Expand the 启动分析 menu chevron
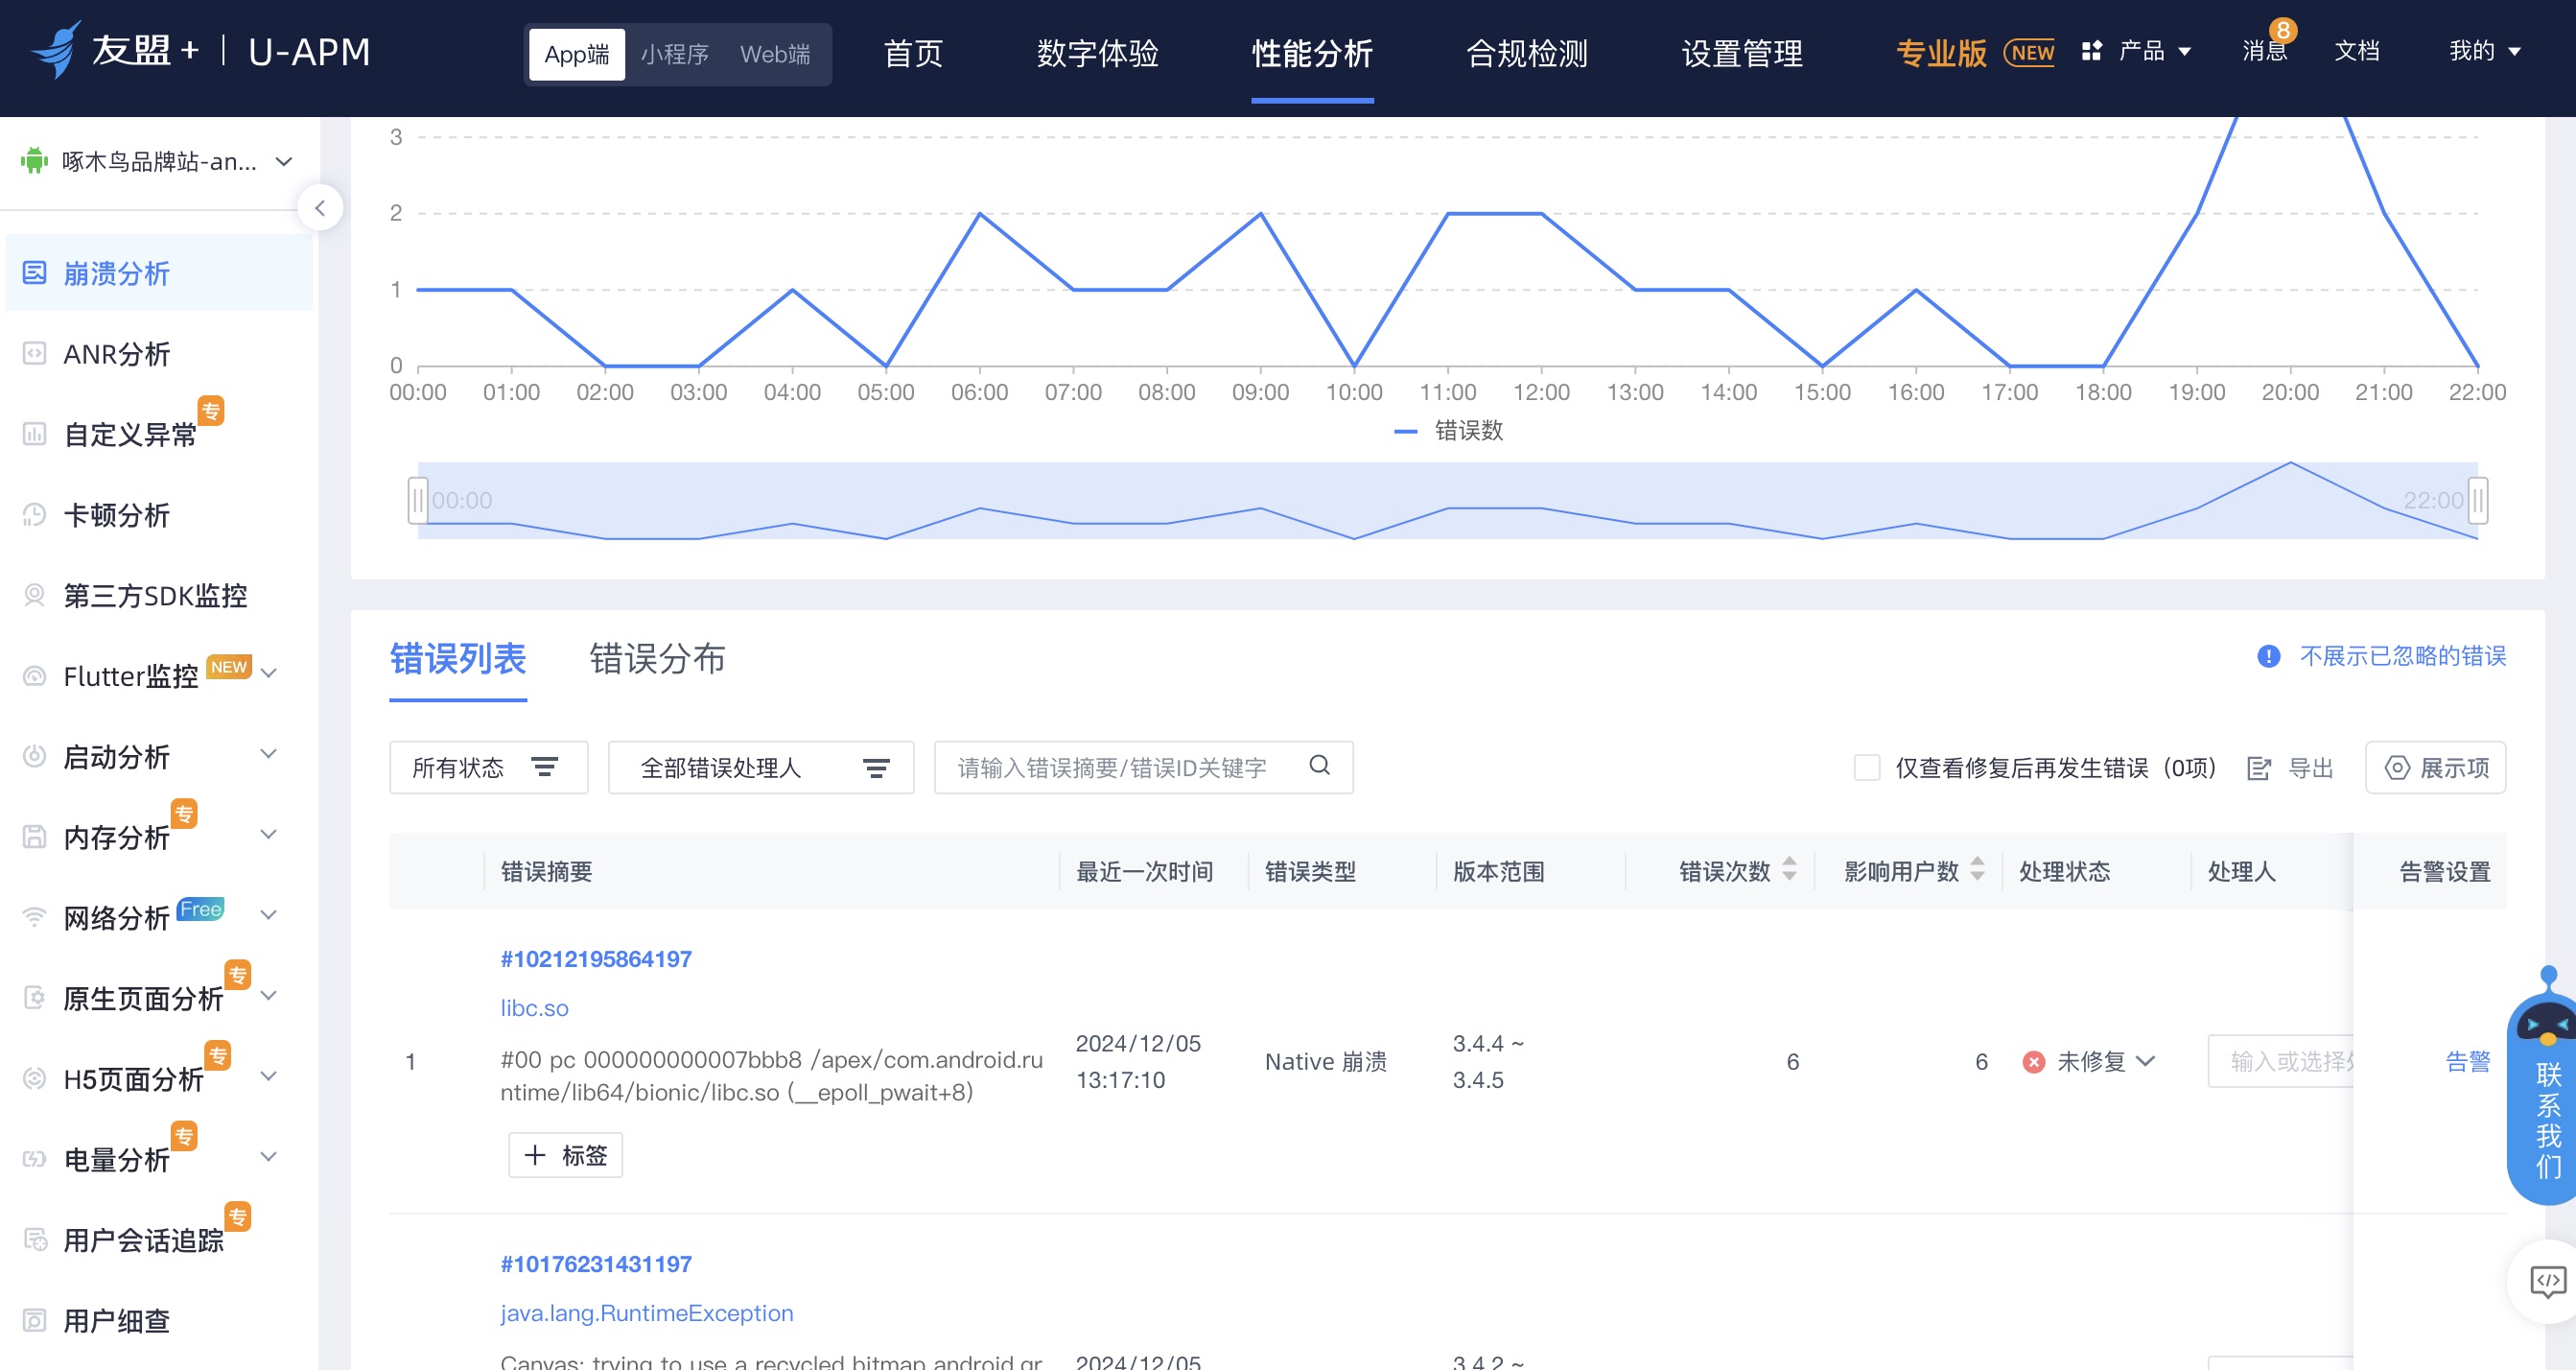 pyautogui.click(x=268, y=754)
